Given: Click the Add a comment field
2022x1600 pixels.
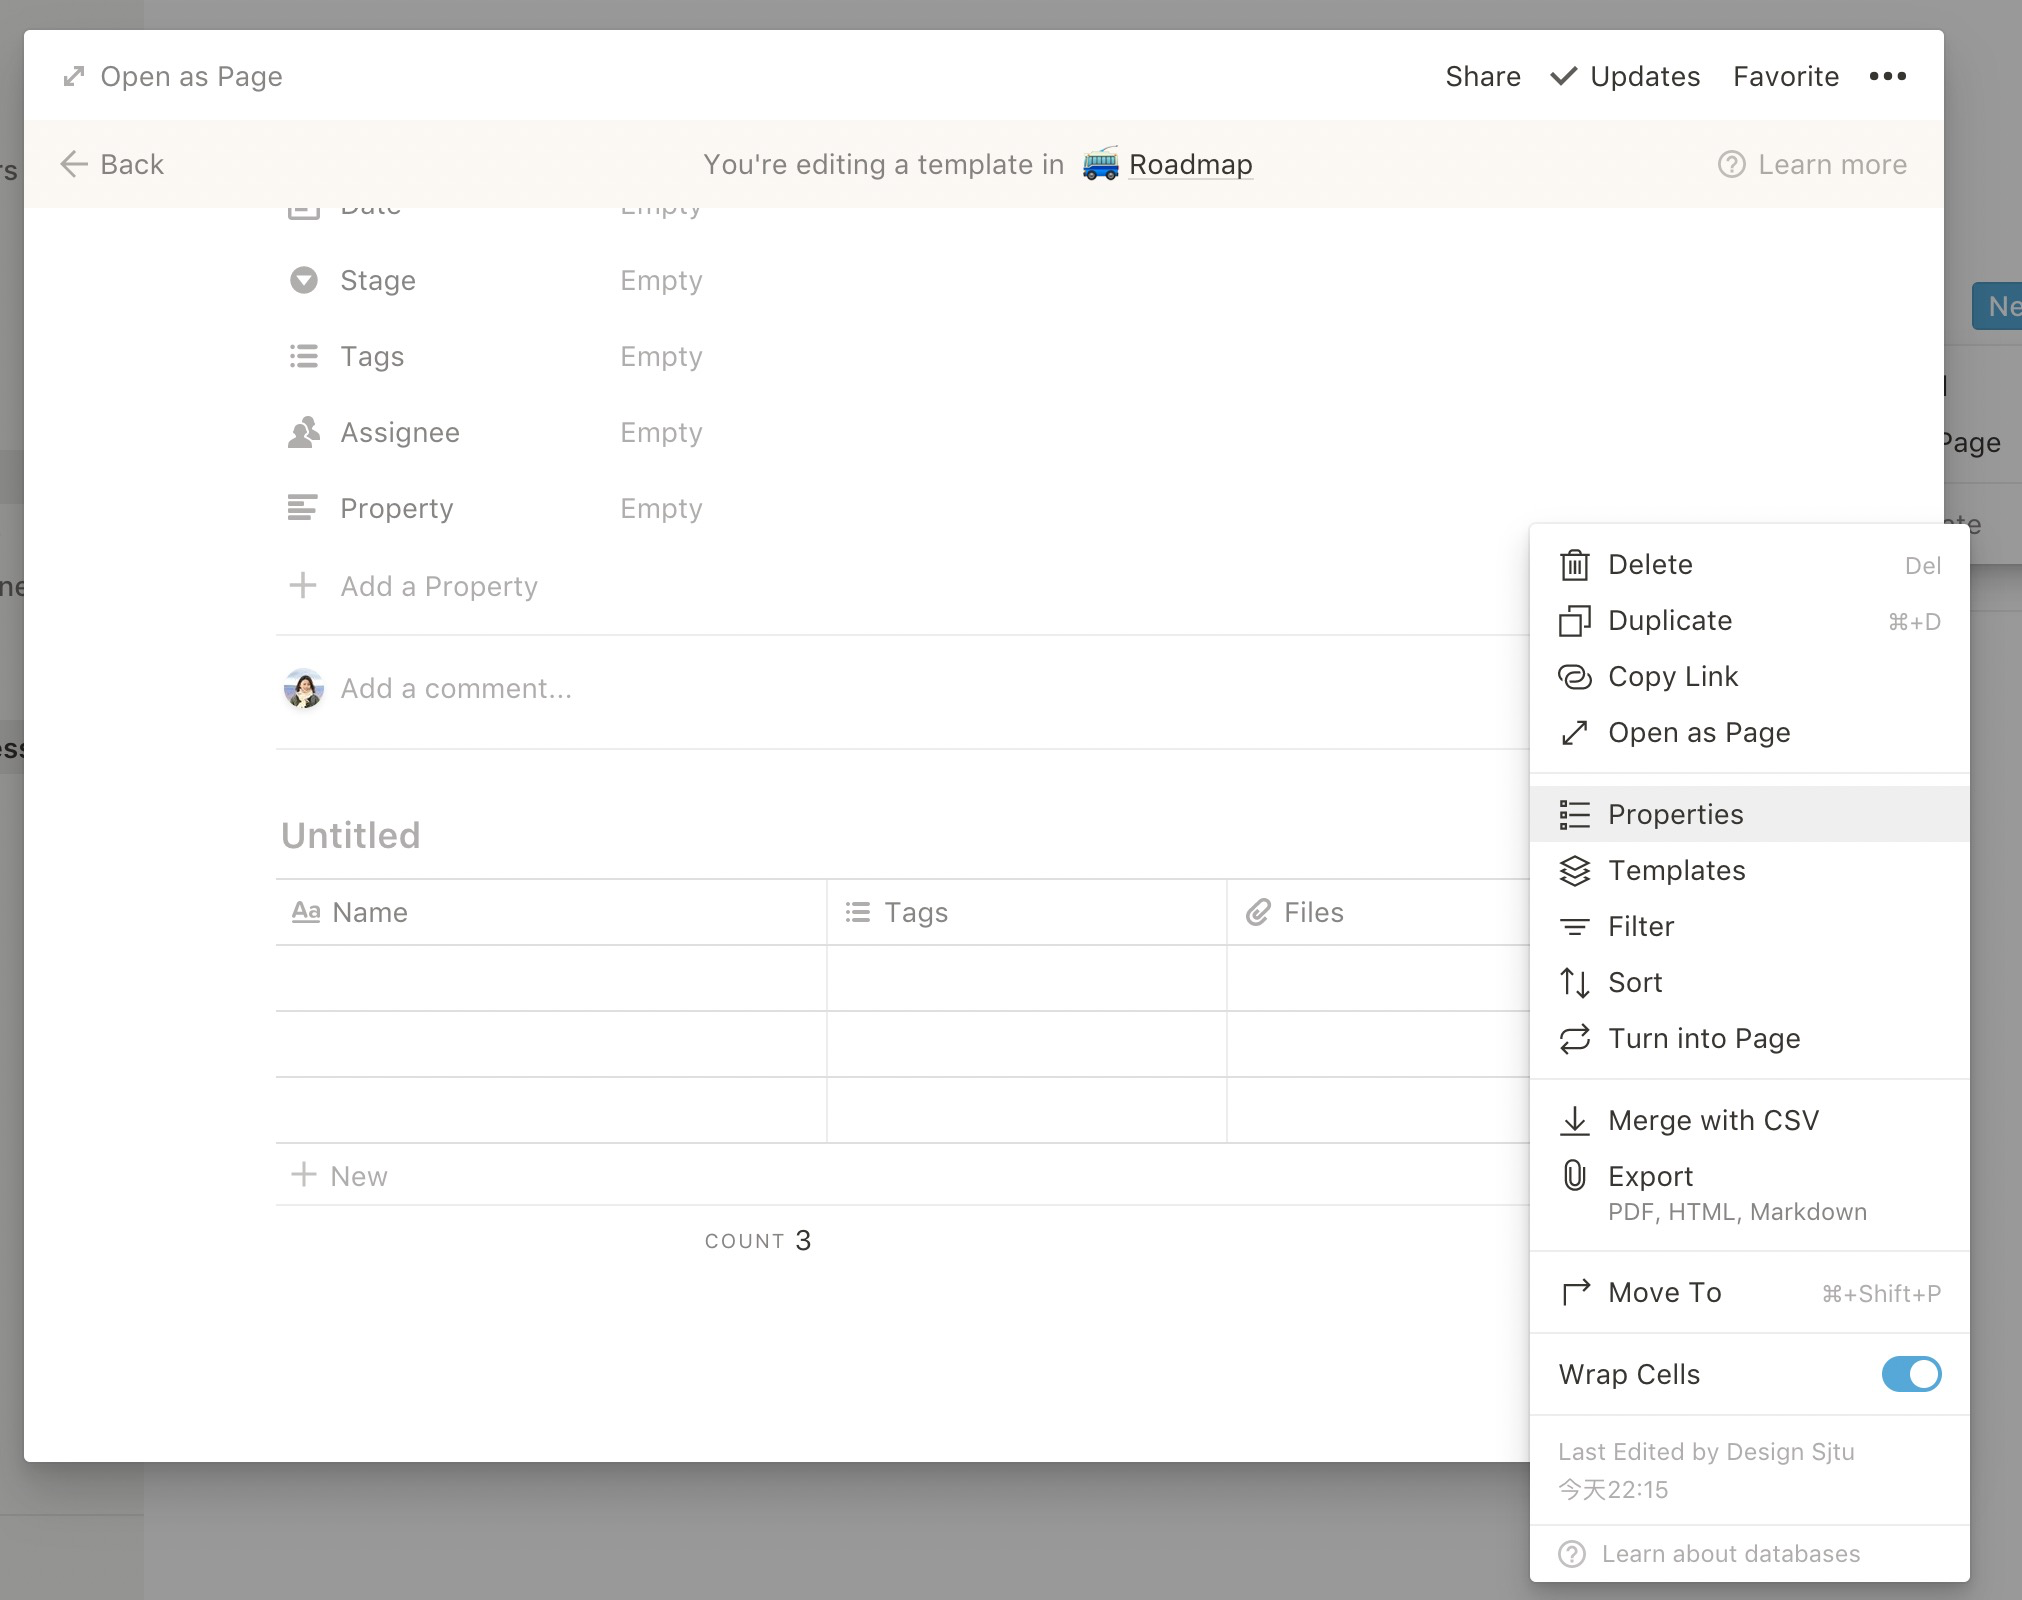Looking at the screenshot, I should click(456, 689).
